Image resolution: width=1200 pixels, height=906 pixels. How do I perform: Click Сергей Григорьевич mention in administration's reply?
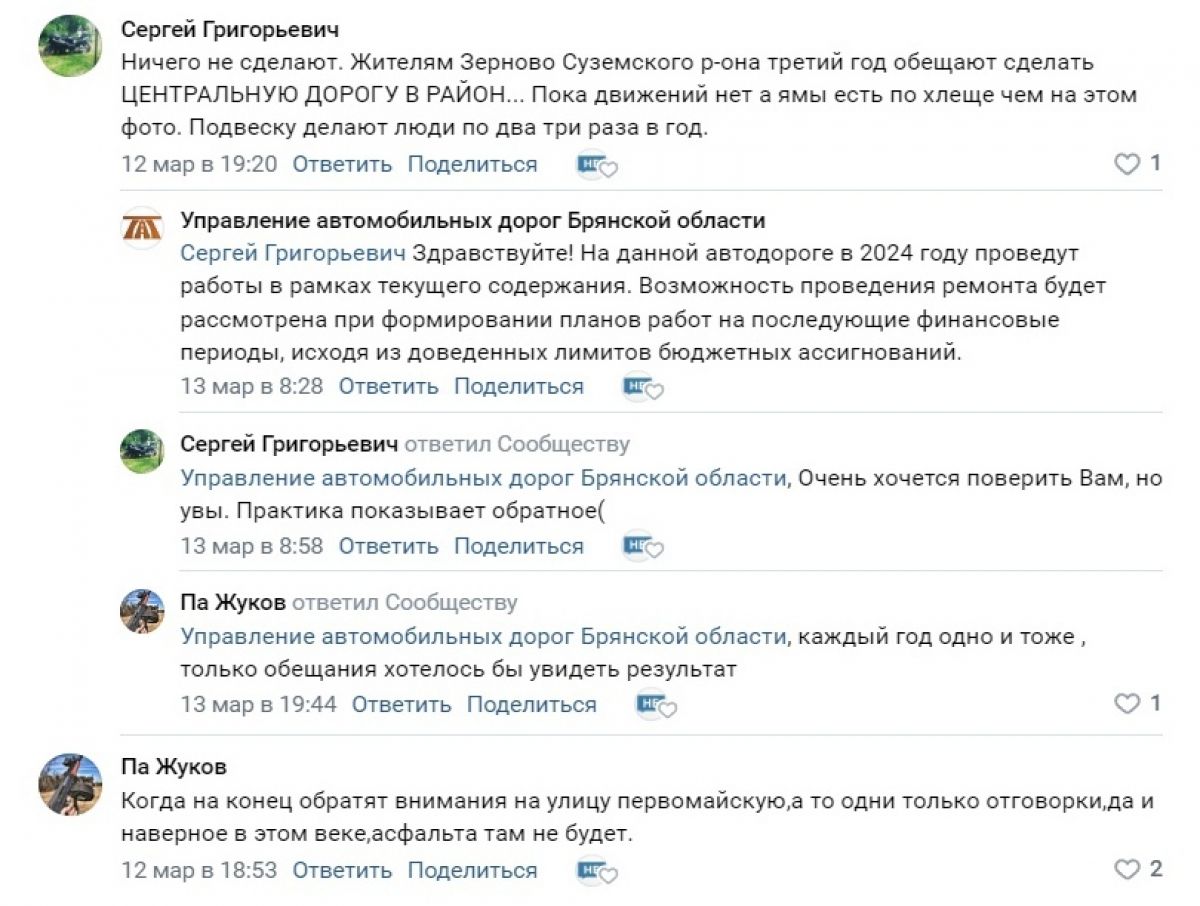(293, 253)
